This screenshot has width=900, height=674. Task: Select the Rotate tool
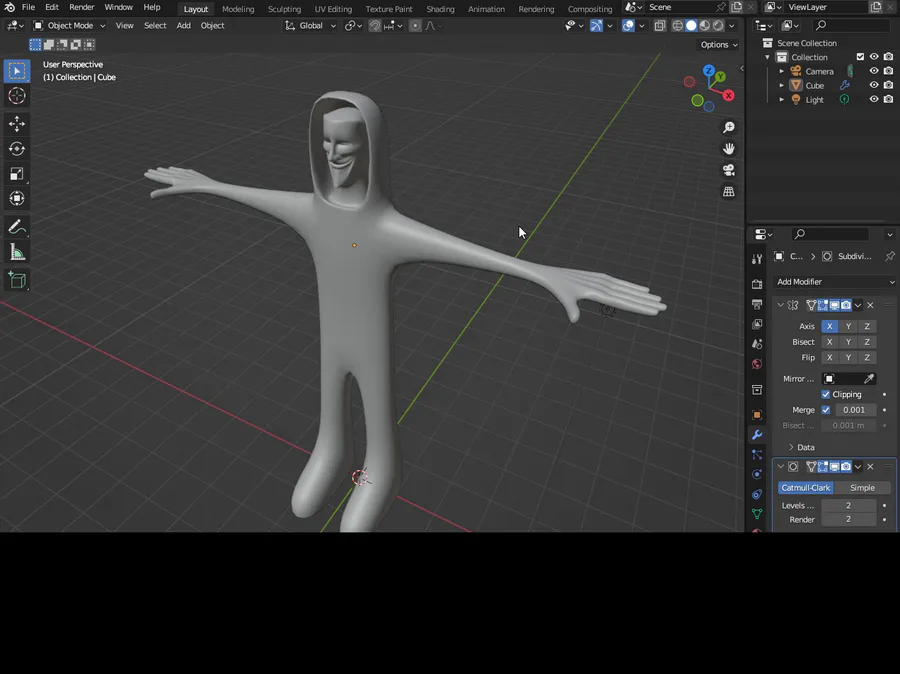[17, 149]
